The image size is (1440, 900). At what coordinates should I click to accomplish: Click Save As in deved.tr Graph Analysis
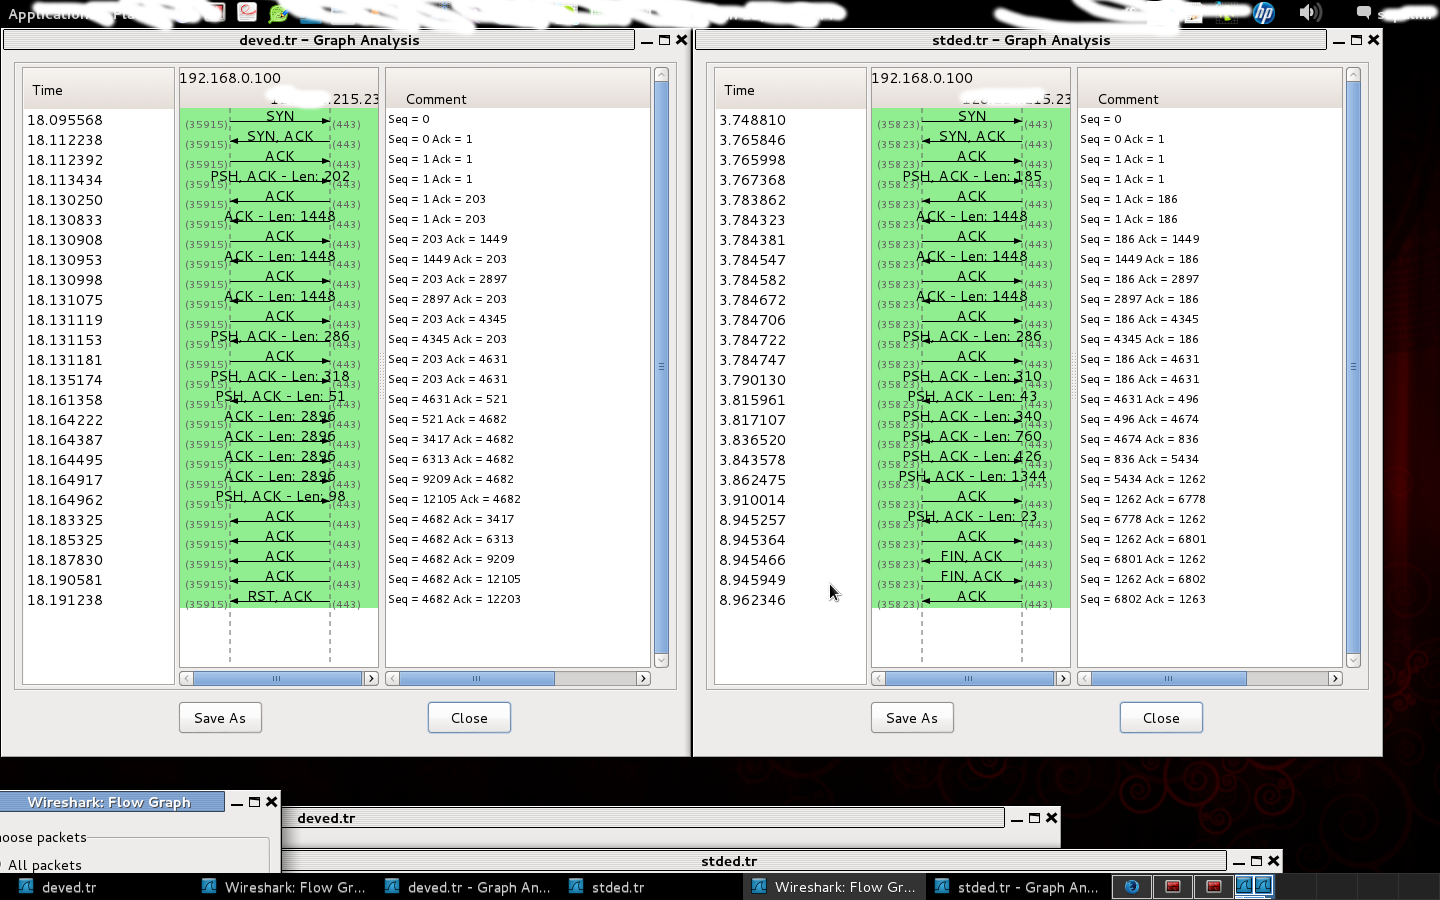point(220,718)
